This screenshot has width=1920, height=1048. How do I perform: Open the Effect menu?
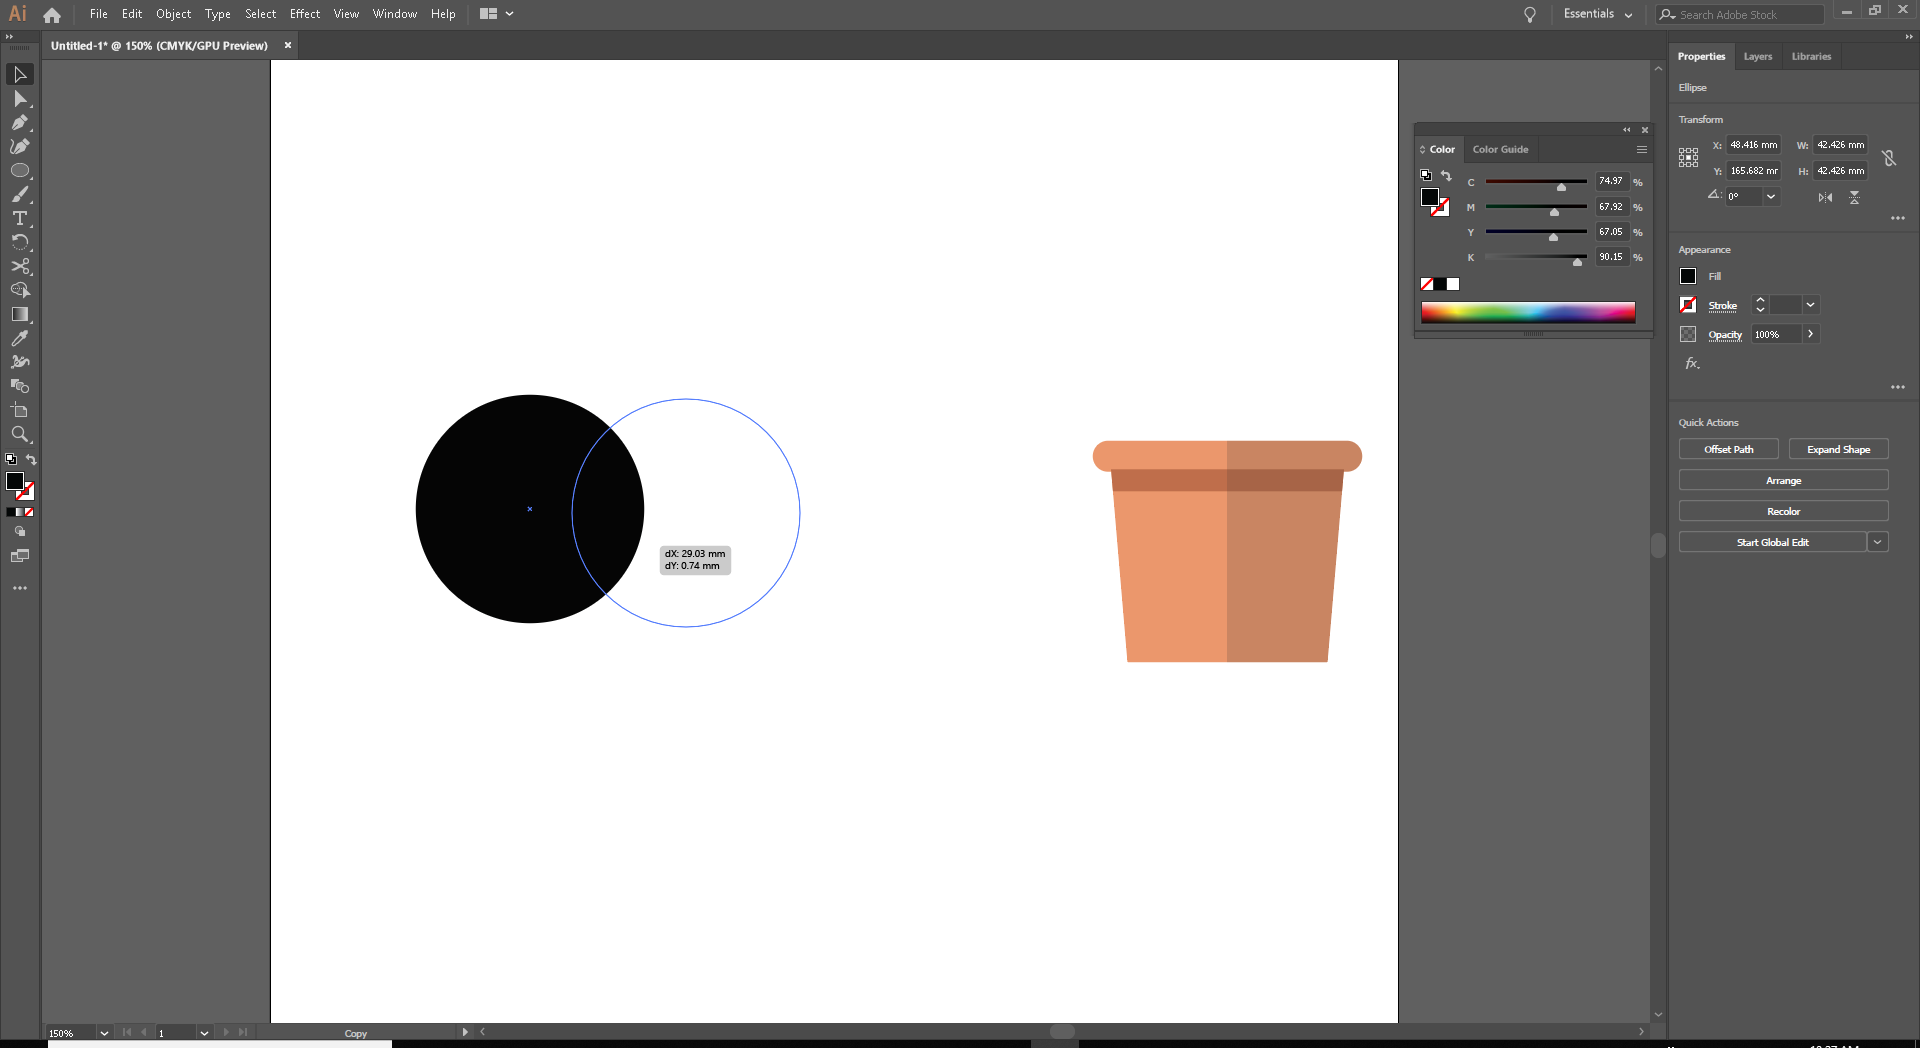pyautogui.click(x=305, y=14)
